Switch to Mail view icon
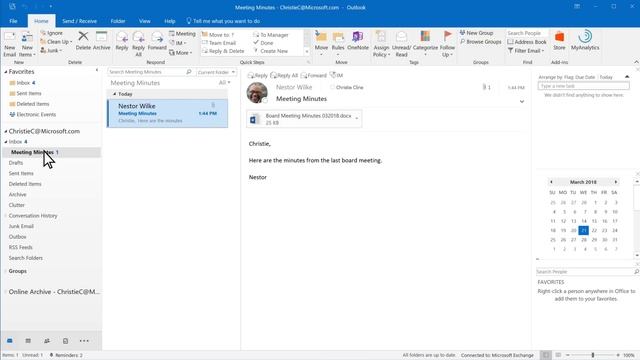This screenshot has width=640, height=360. 10,341
